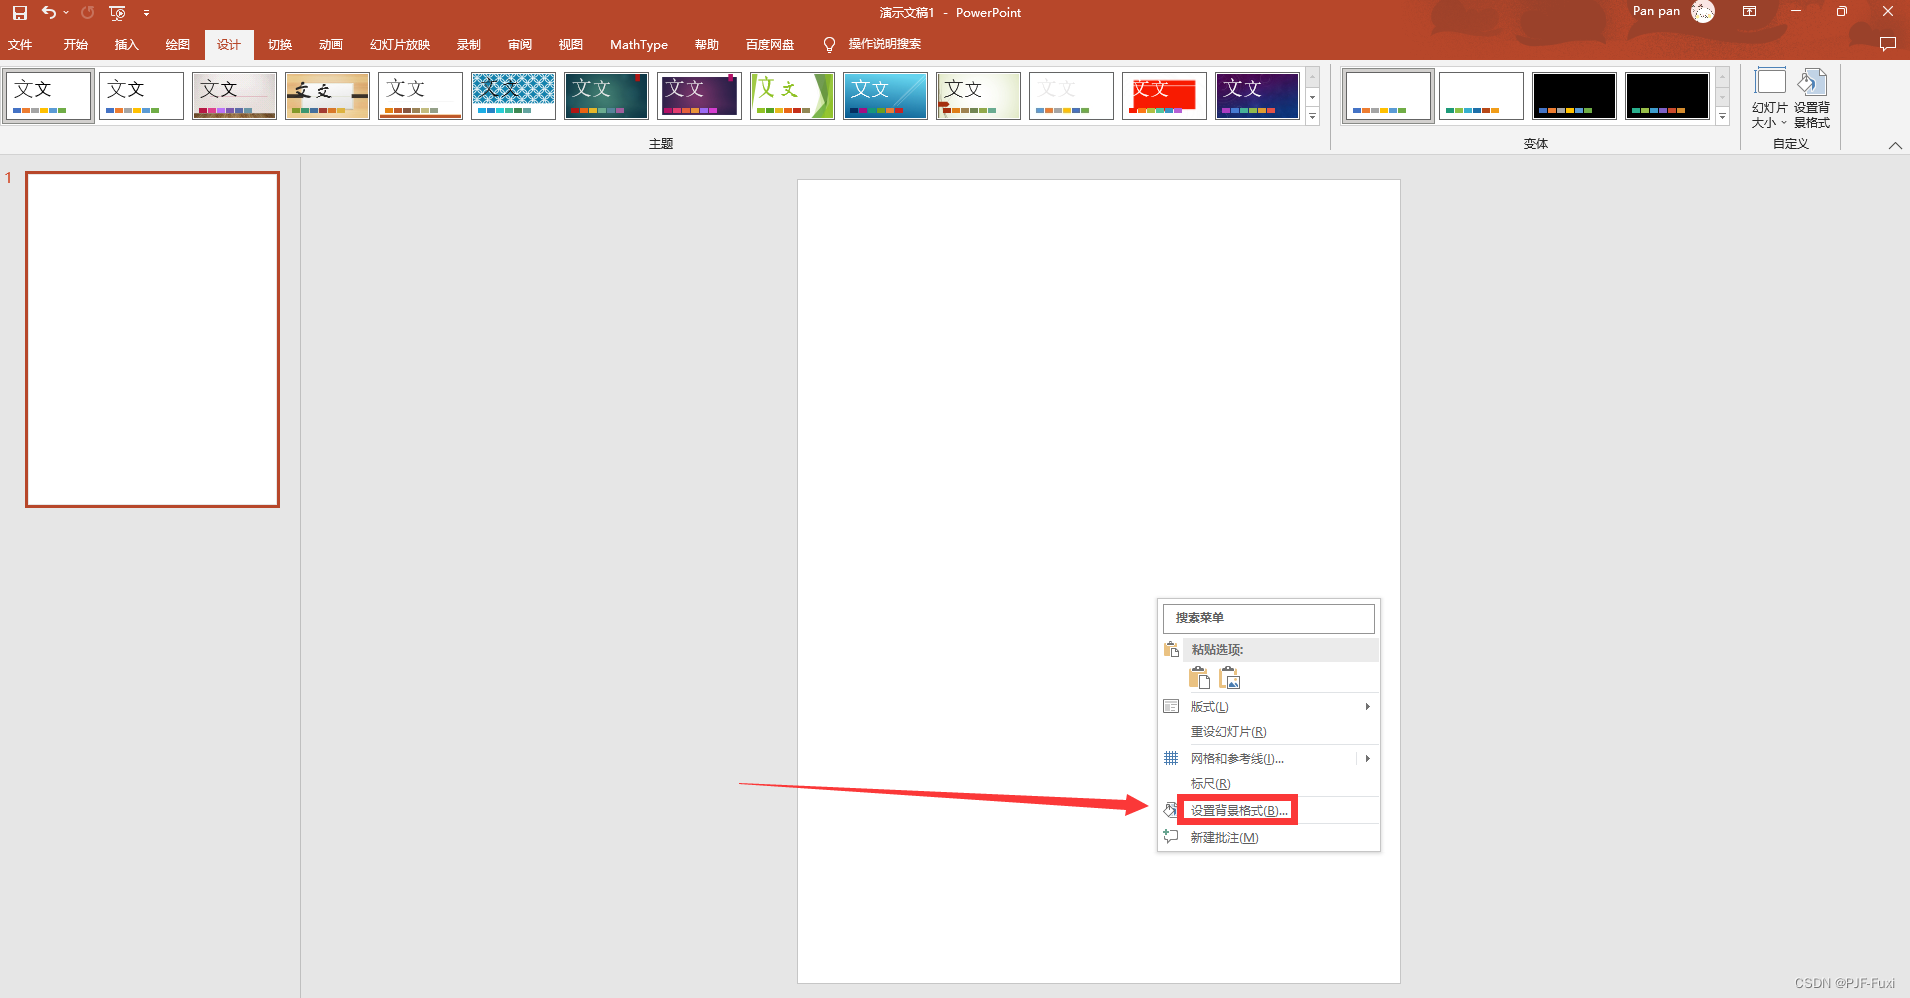Image resolution: width=1910 pixels, height=998 pixels.
Task: Select slide 1 thumbnail in panel
Action: pyautogui.click(x=152, y=339)
